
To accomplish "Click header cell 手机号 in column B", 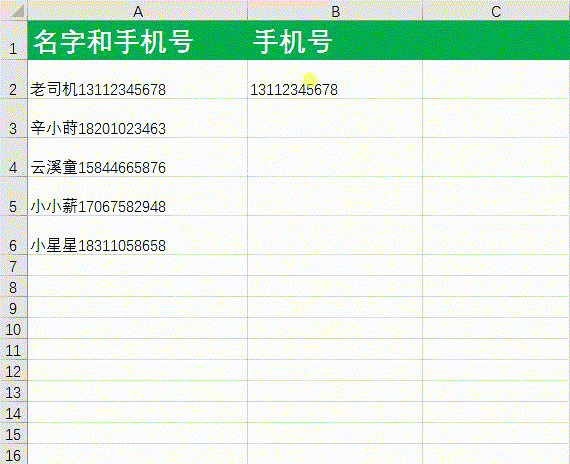I will (x=335, y=40).
